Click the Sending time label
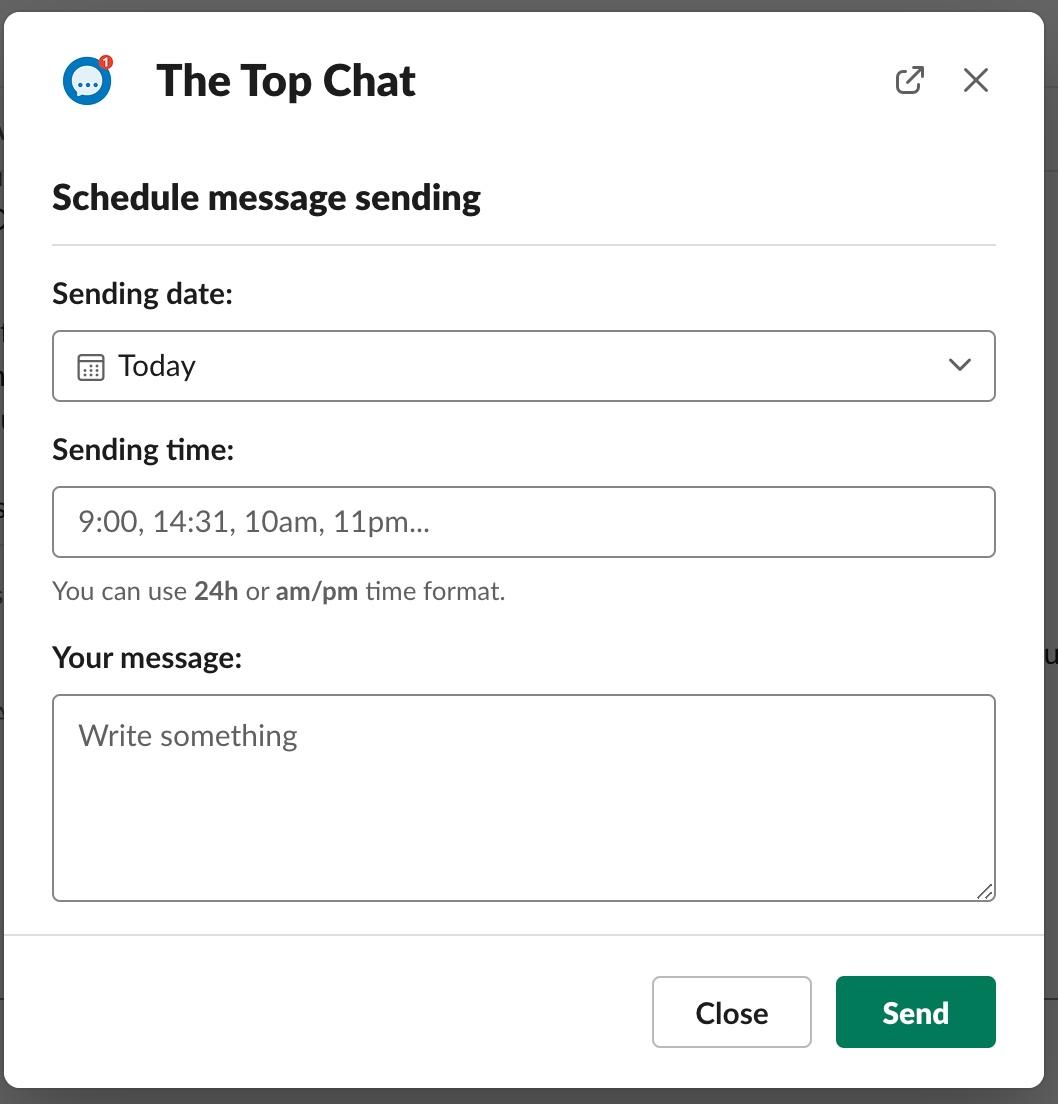Image resolution: width=1058 pixels, height=1104 pixels. click(143, 450)
